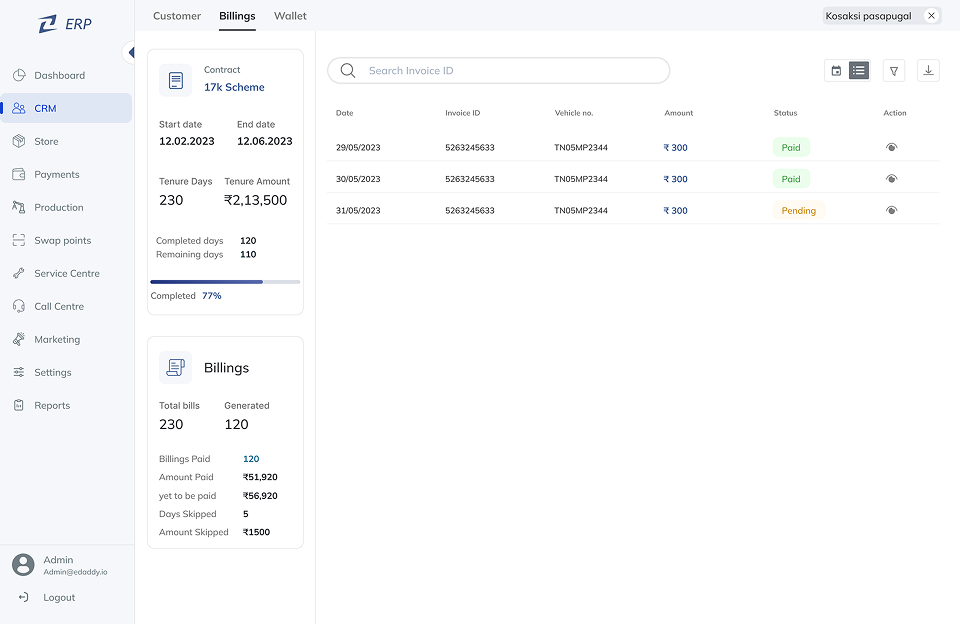Click the filter funnel icon
Image resolution: width=960 pixels, height=624 pixels.
coord(894,71)
